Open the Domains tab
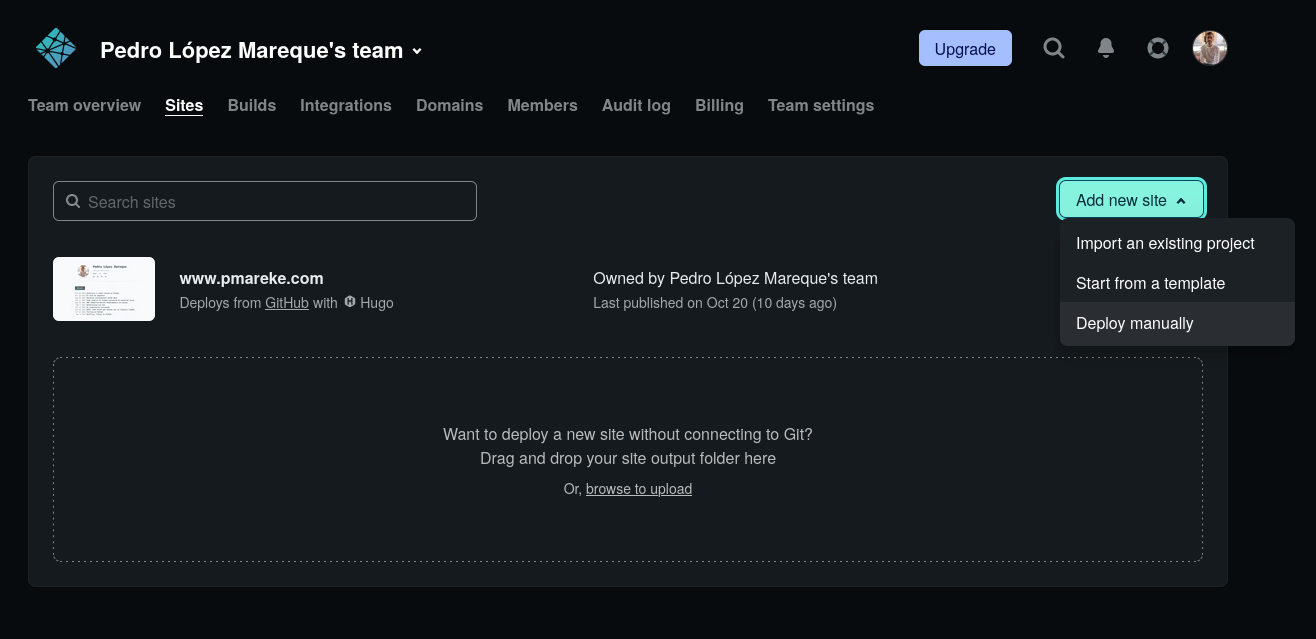Image resolution: width=1316 pixels, height=639 pixels. coord(449,105)
